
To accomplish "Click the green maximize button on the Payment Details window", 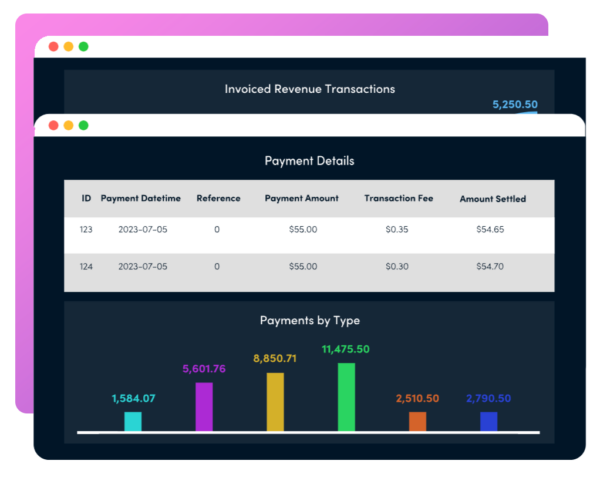I will click(x=83, y=125).
